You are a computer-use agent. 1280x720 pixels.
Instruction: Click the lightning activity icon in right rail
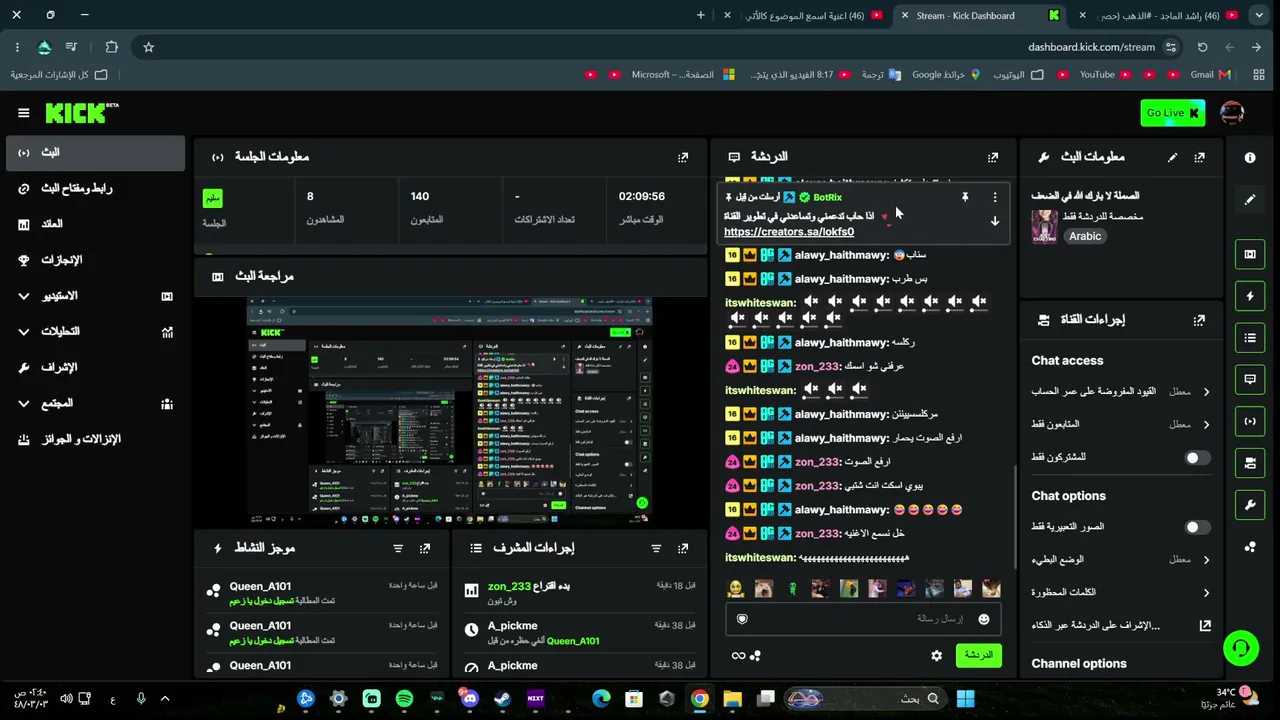1250,296
